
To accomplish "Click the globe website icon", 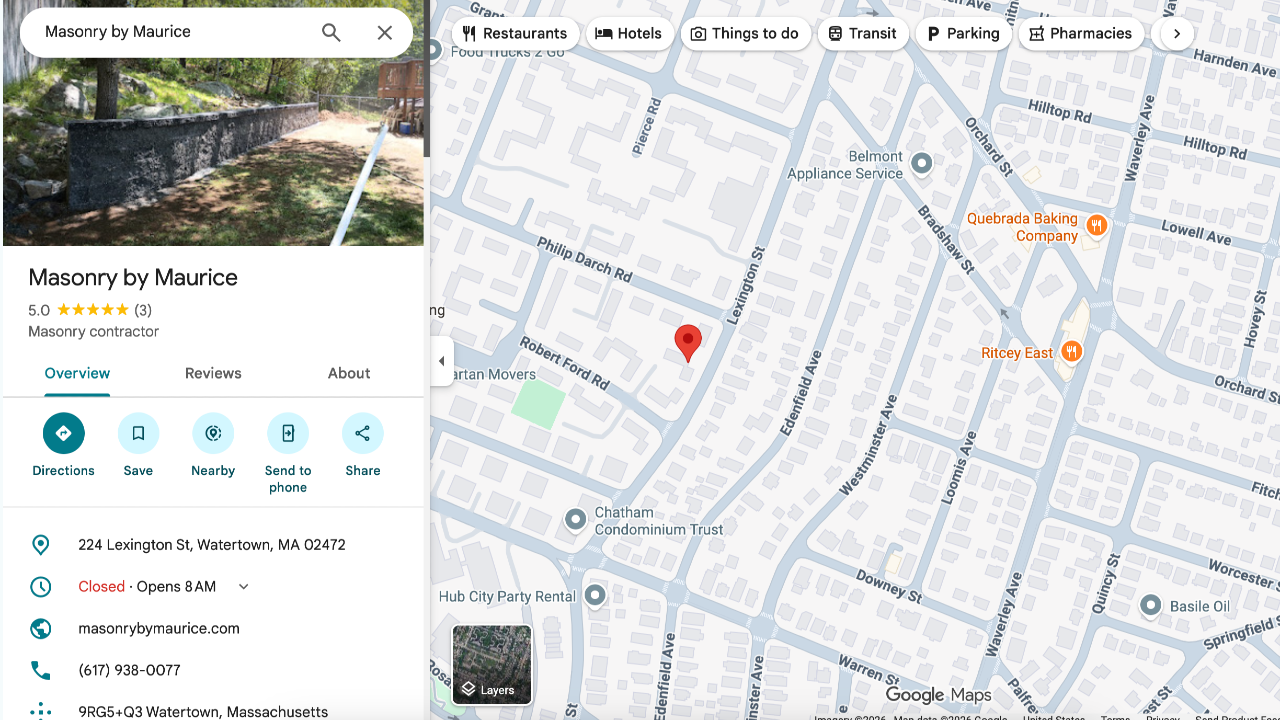I will click(x=41, y=629).
